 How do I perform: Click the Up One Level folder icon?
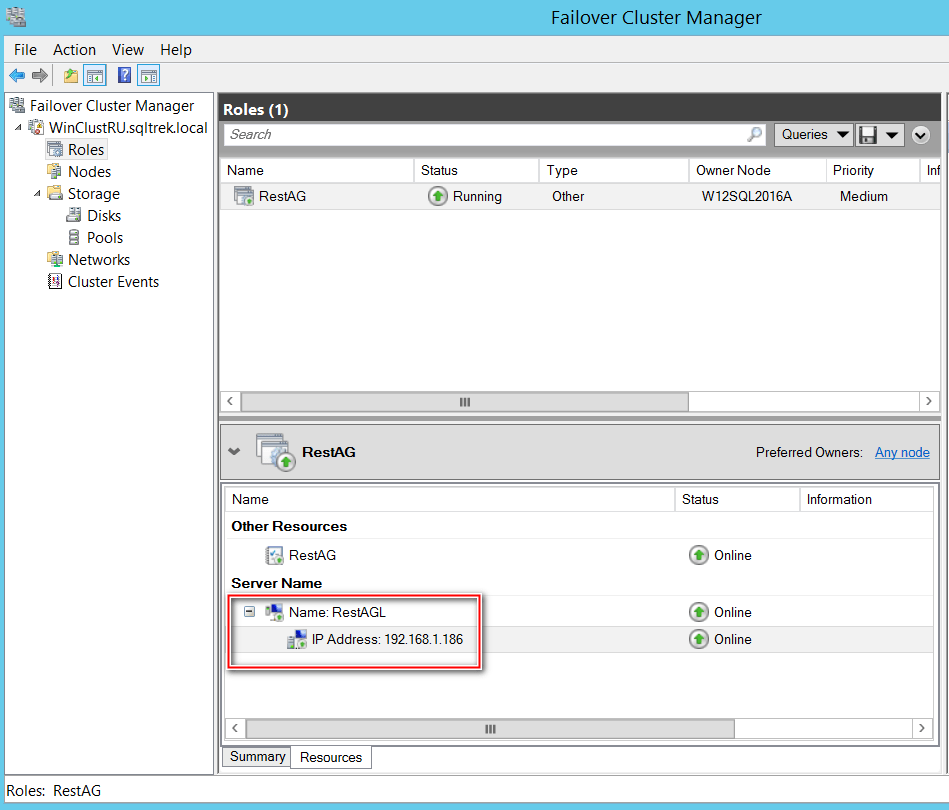(x=70, y=76)
